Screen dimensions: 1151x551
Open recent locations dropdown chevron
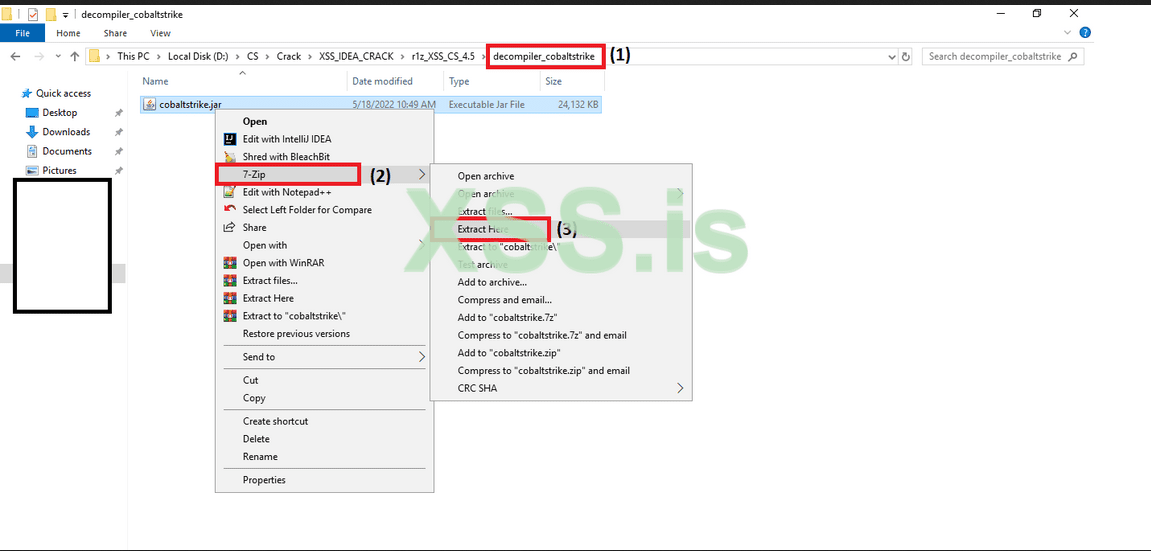coord(57,56)
